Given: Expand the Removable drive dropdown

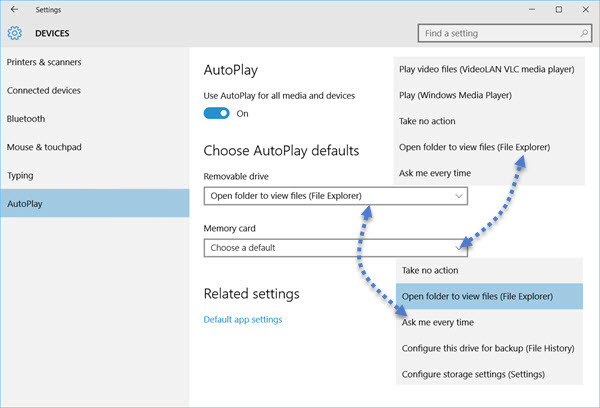Looking at the screenshot, I should click(336, 196).
